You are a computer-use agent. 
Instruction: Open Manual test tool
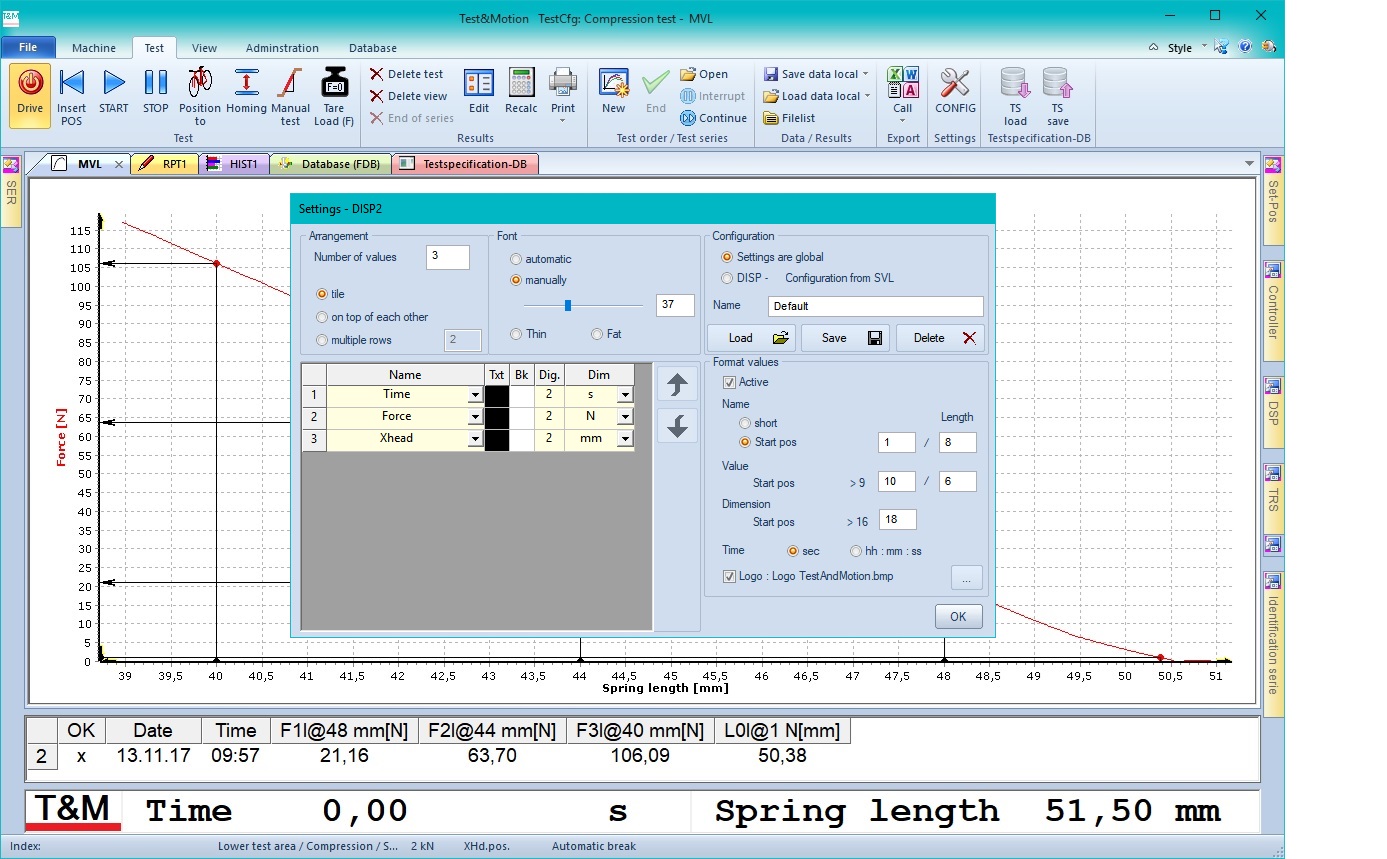click(290, 96)
